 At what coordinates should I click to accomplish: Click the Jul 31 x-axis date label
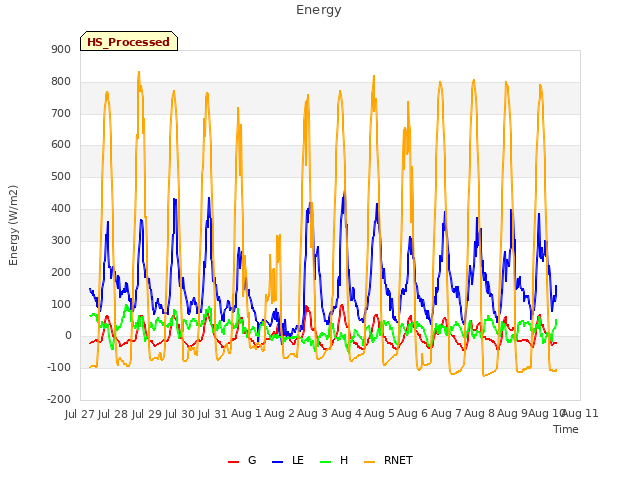point(213,414)
